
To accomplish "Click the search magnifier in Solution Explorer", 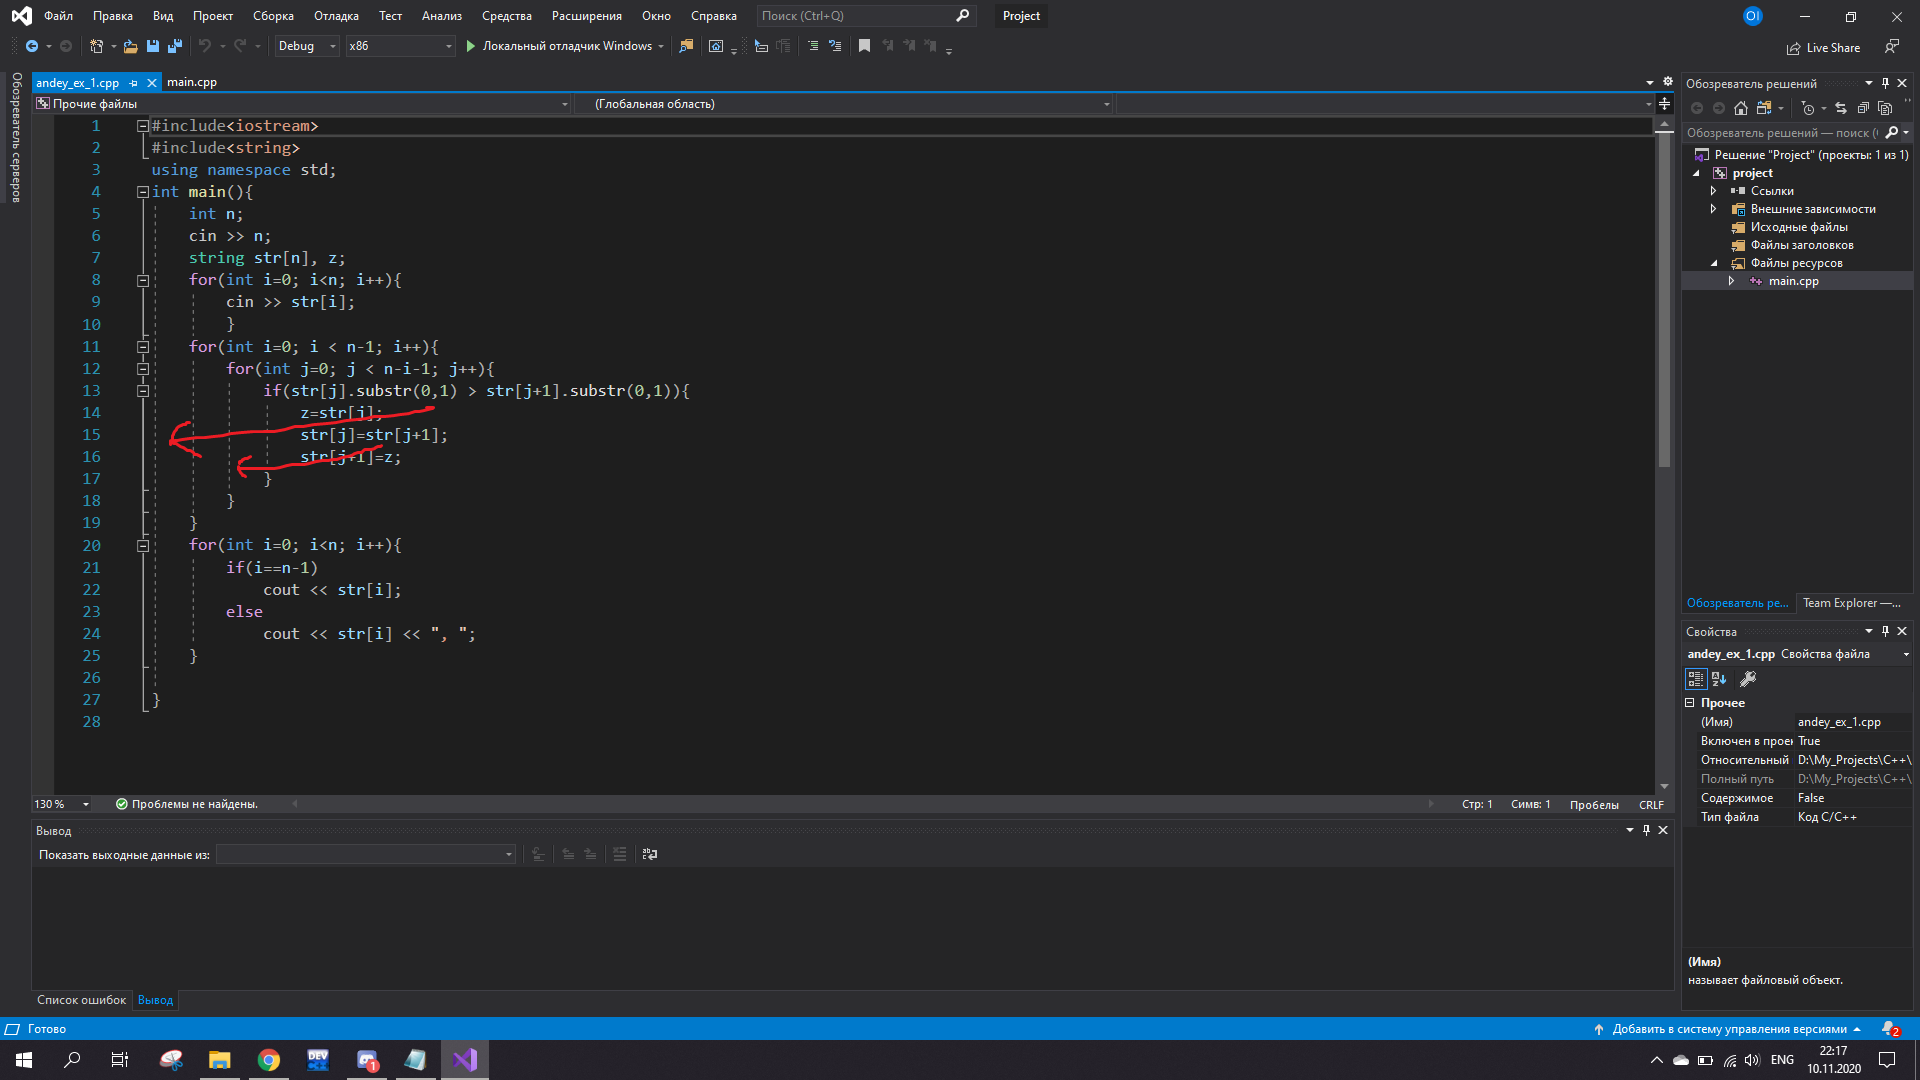I will click(1892, 132).
